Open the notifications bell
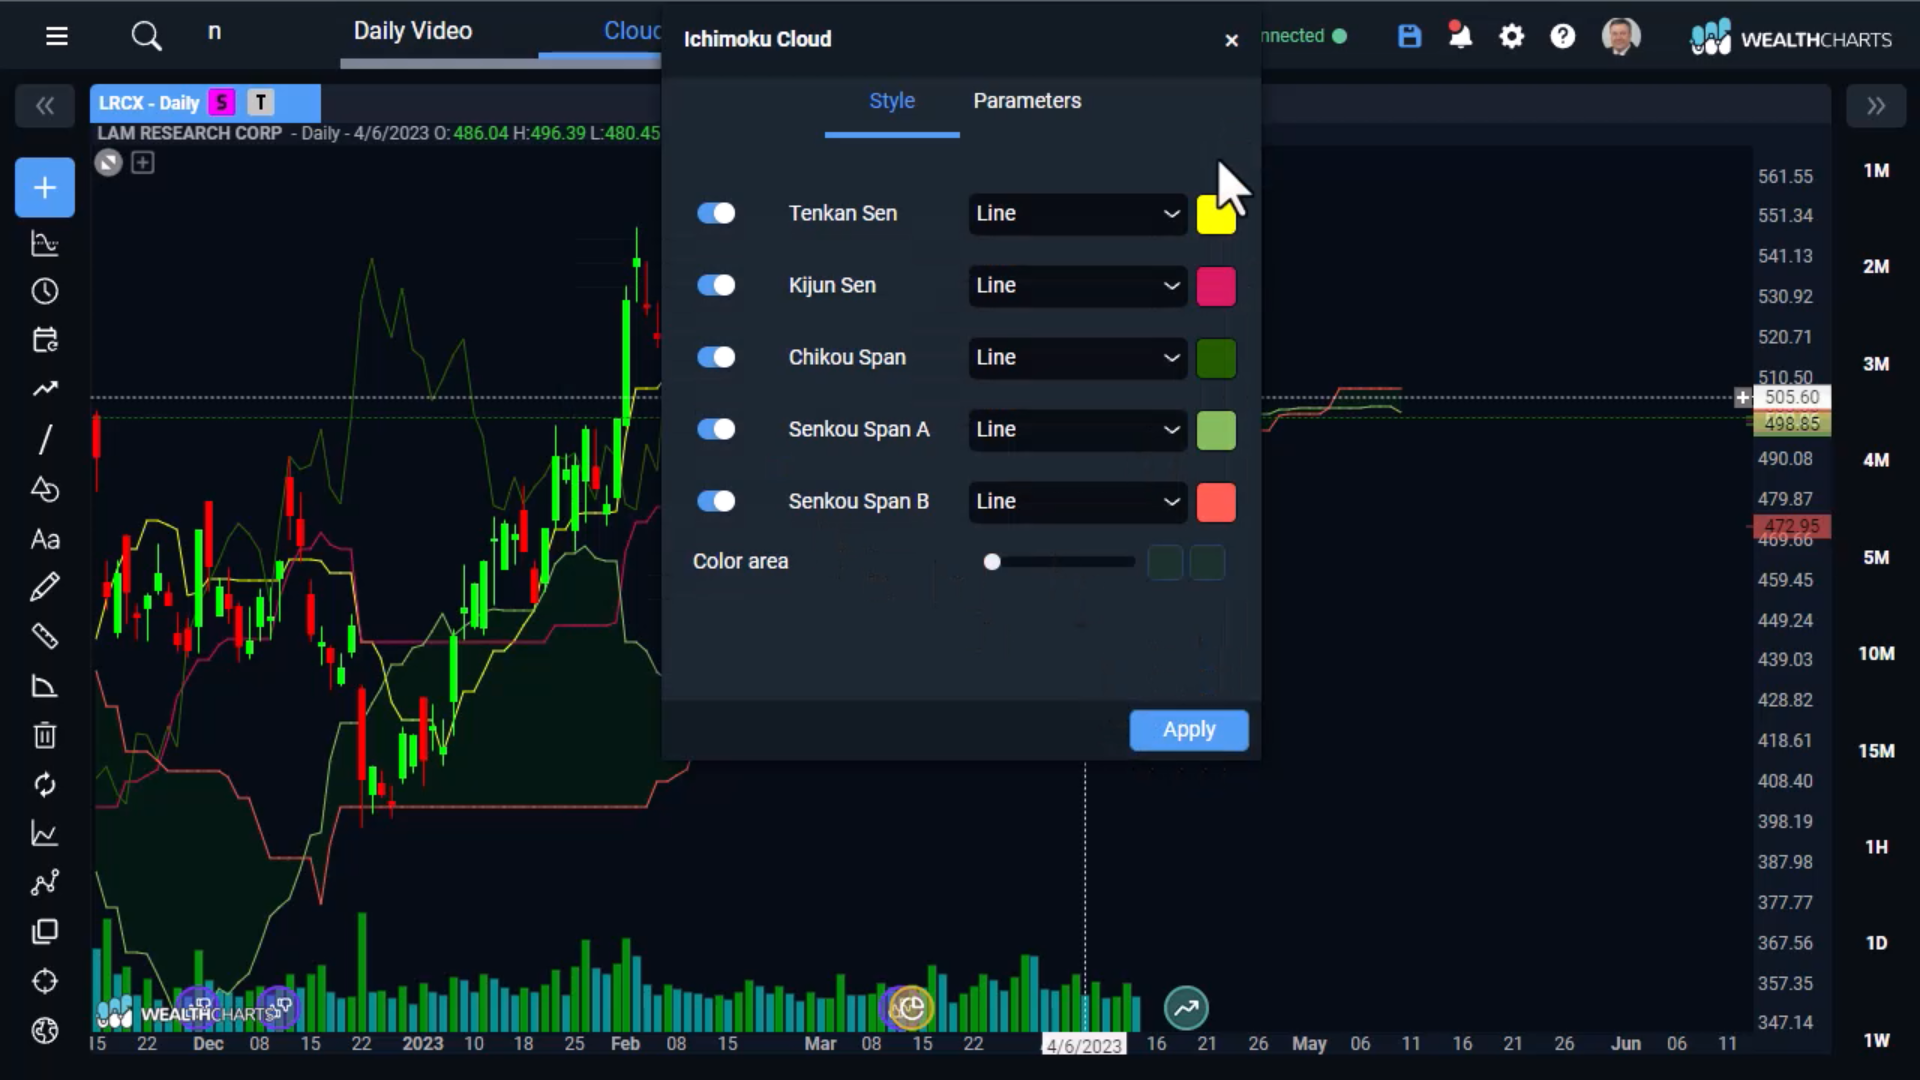Image resolution: width=1920 pixels, height=1080 pixels. (x=1460, y=36)
